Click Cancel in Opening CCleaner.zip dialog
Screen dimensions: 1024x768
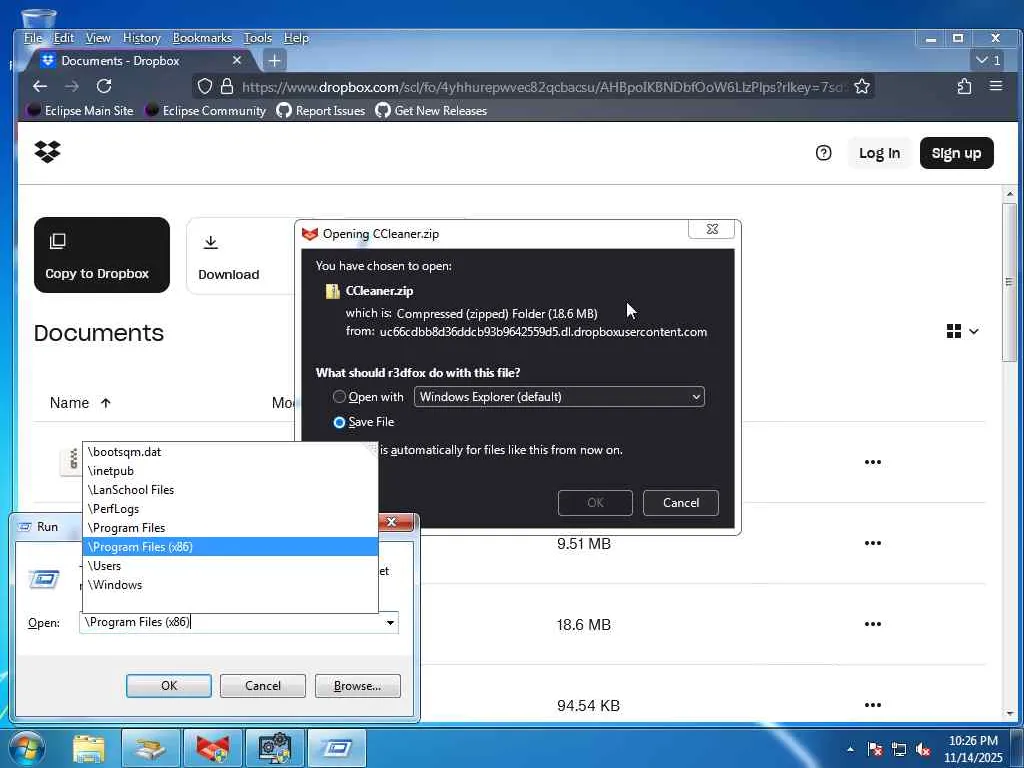[680, 503]
